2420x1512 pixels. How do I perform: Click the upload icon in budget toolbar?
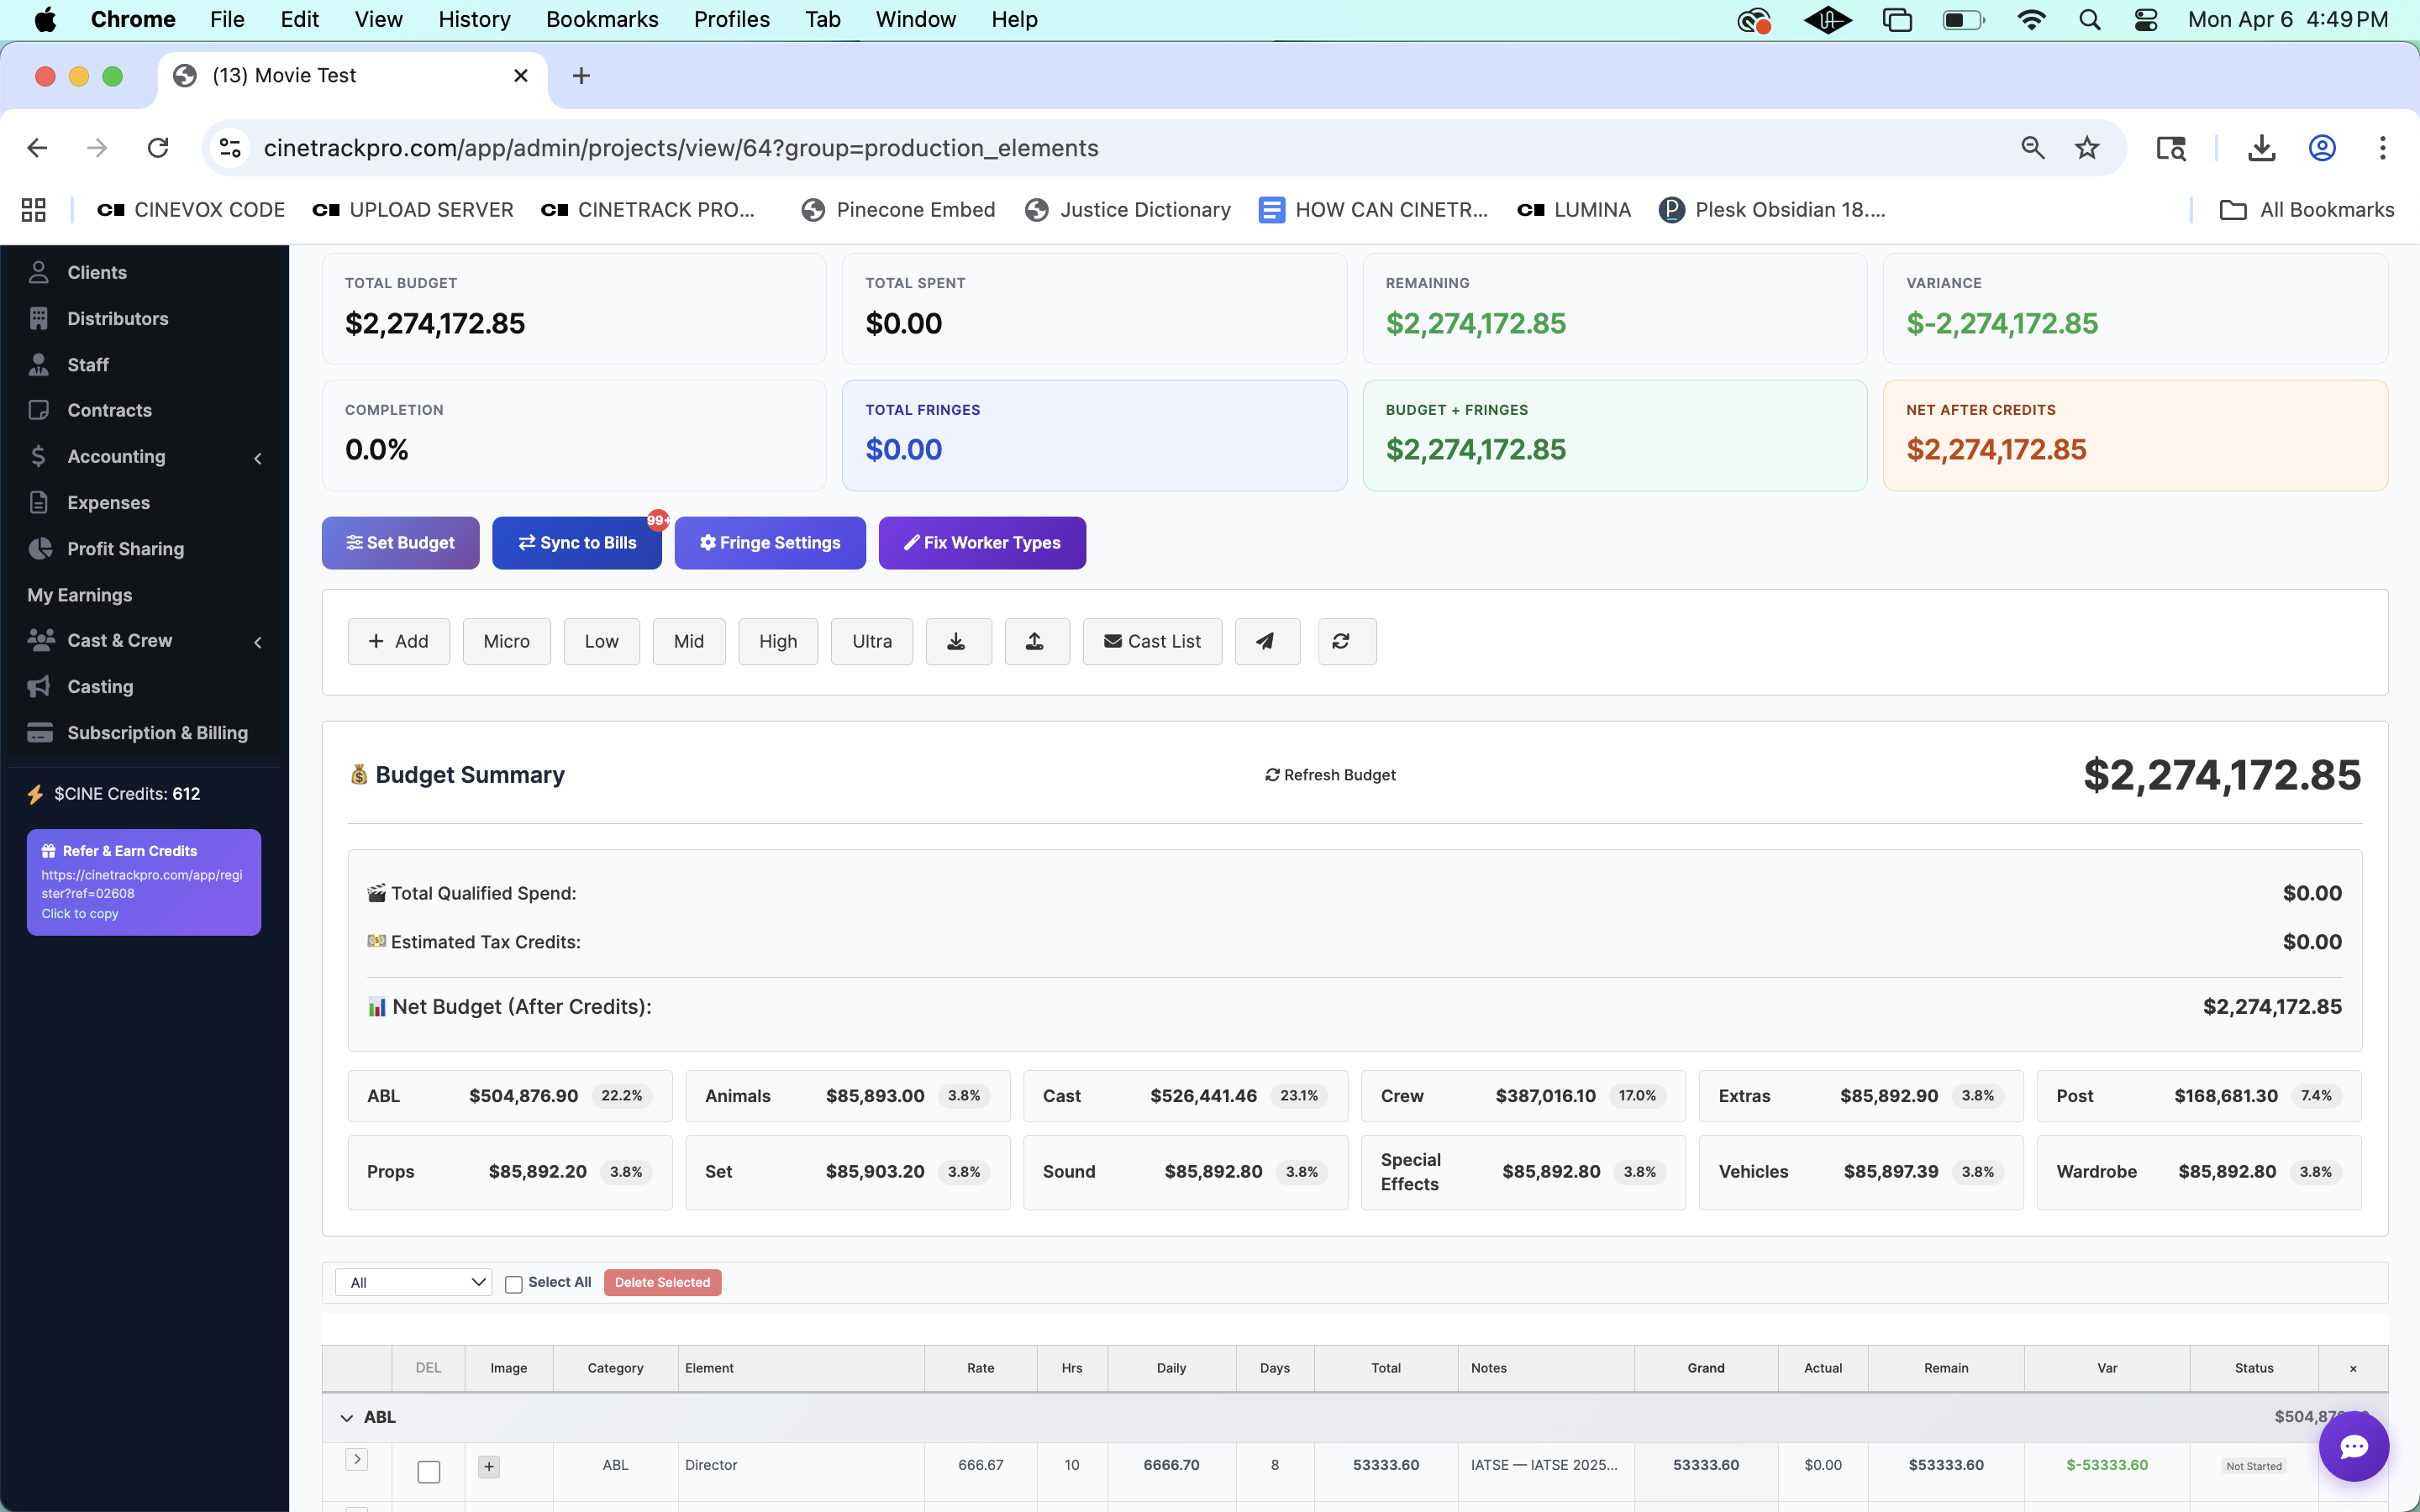[1036, 641]
